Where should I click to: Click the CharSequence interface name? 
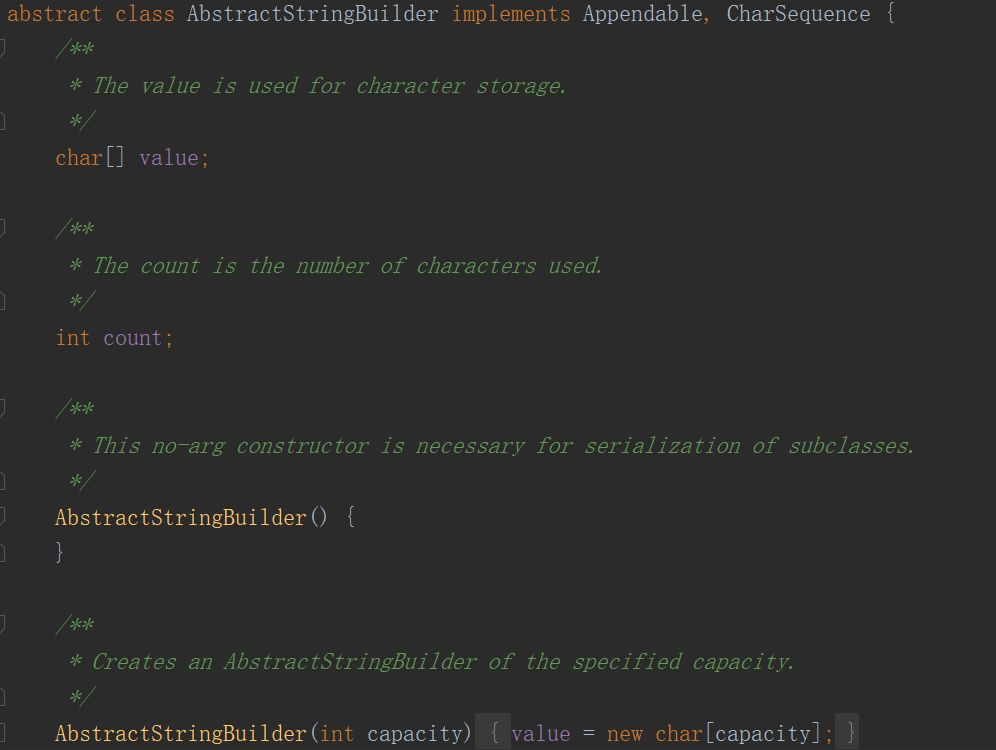tap(798, 14)
